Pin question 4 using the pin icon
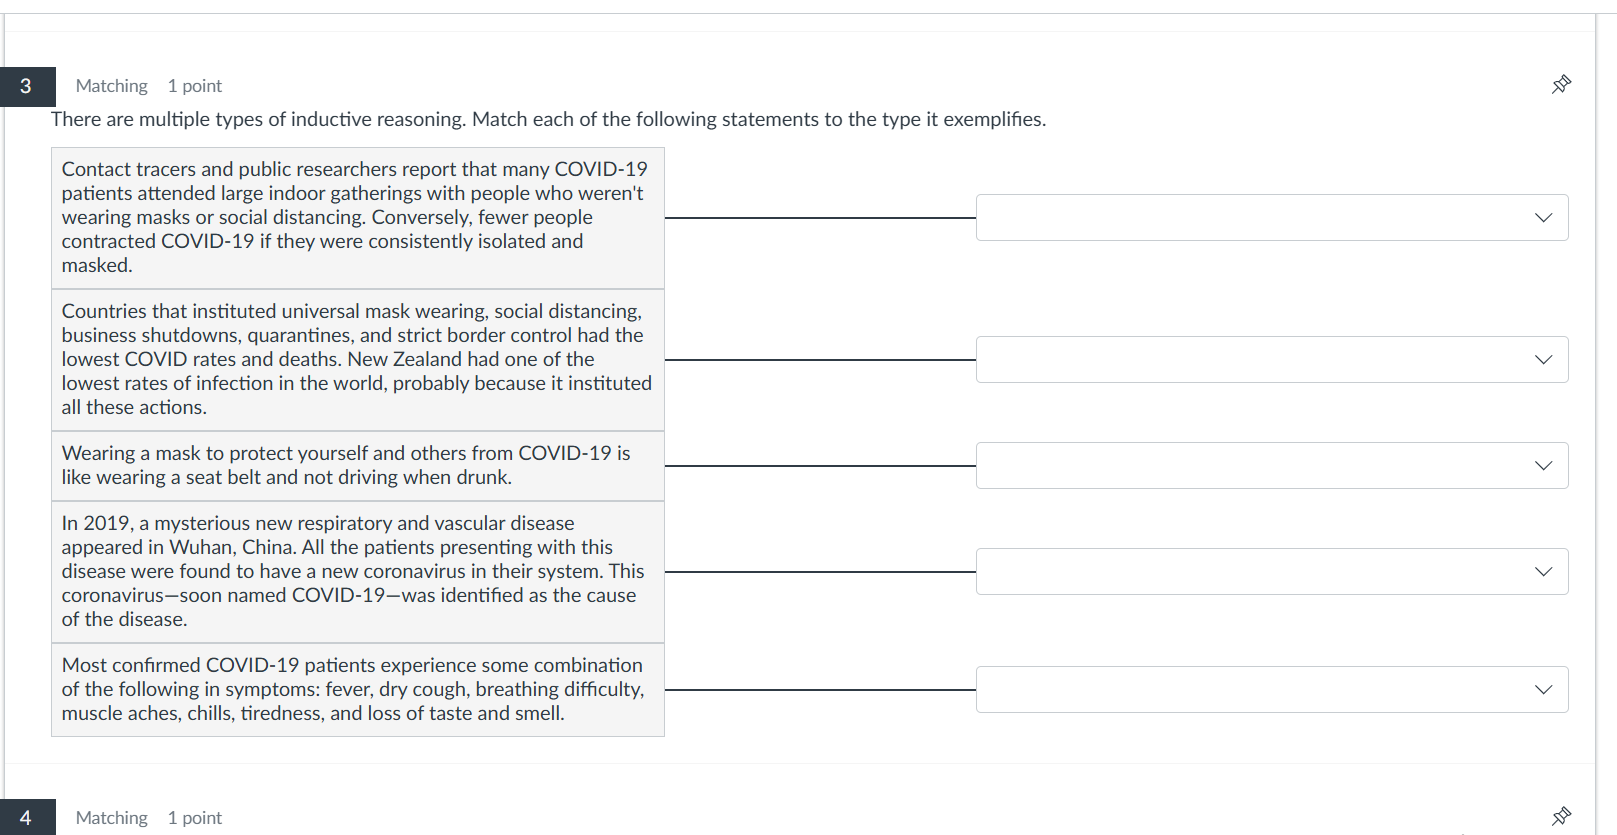Screen dimensions: 1617x835 tap(1561, 817)
